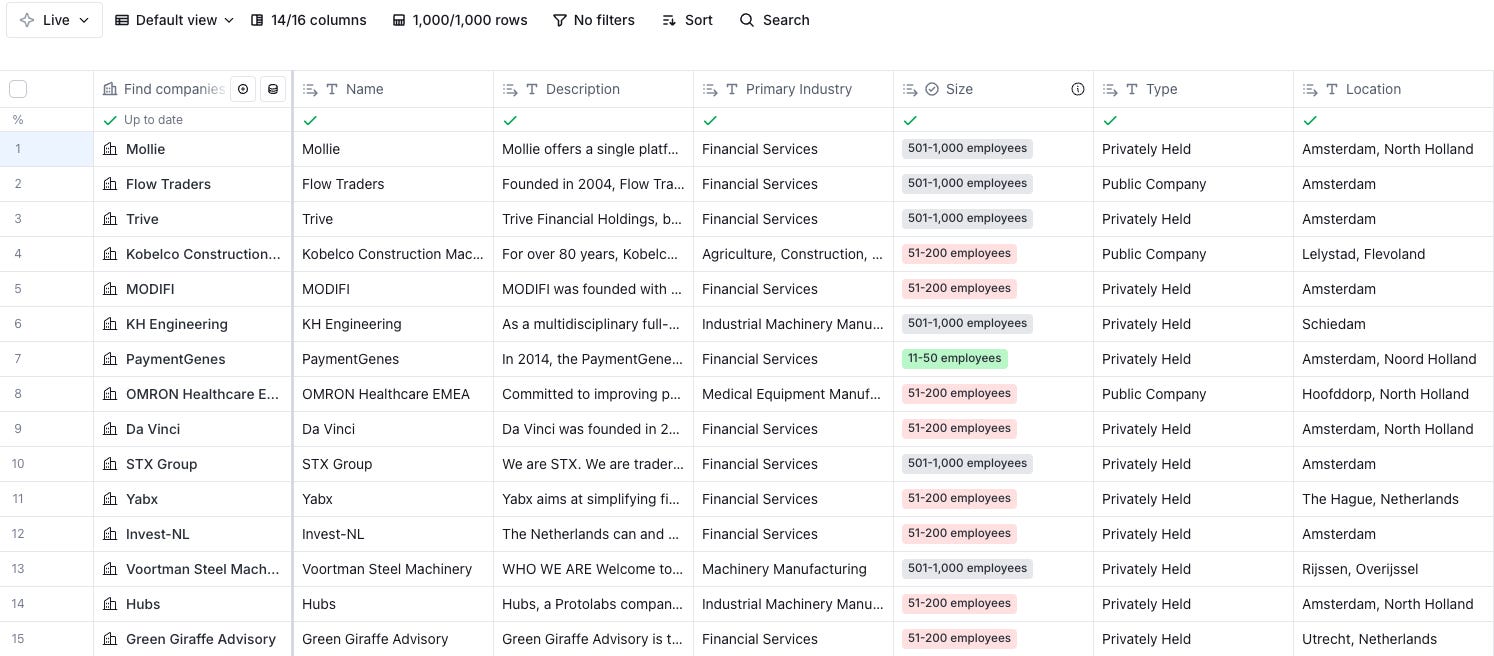Click the company icon beside Hubs

click(110, 604)
